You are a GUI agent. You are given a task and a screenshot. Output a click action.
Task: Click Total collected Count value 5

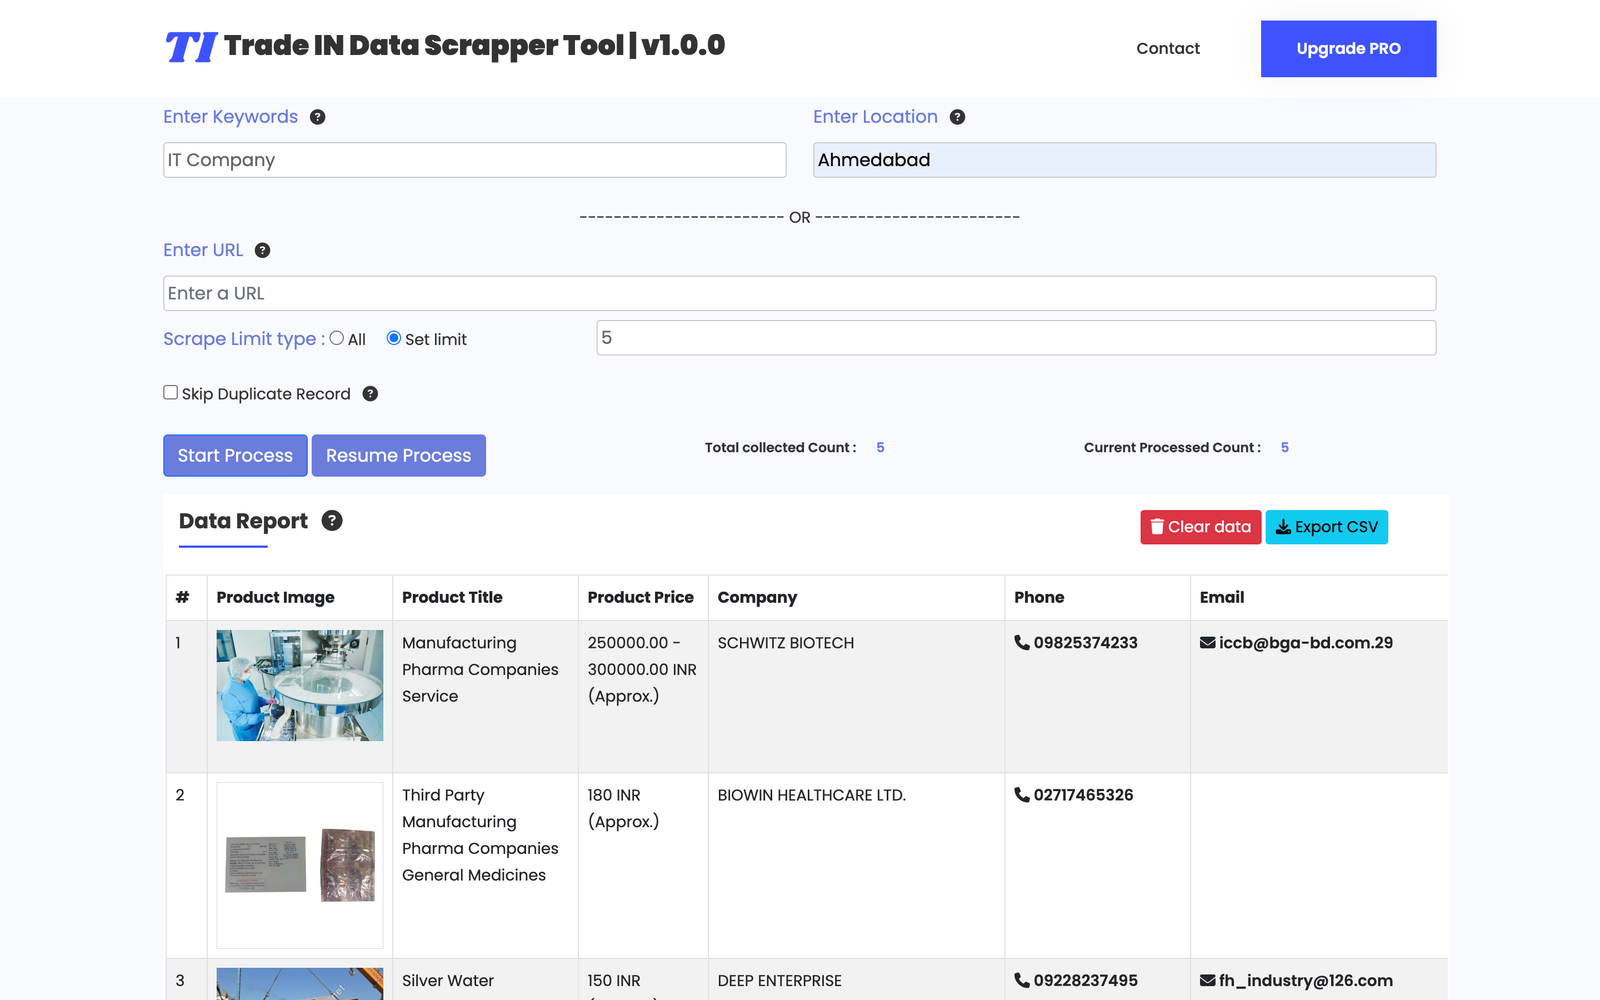880,448
